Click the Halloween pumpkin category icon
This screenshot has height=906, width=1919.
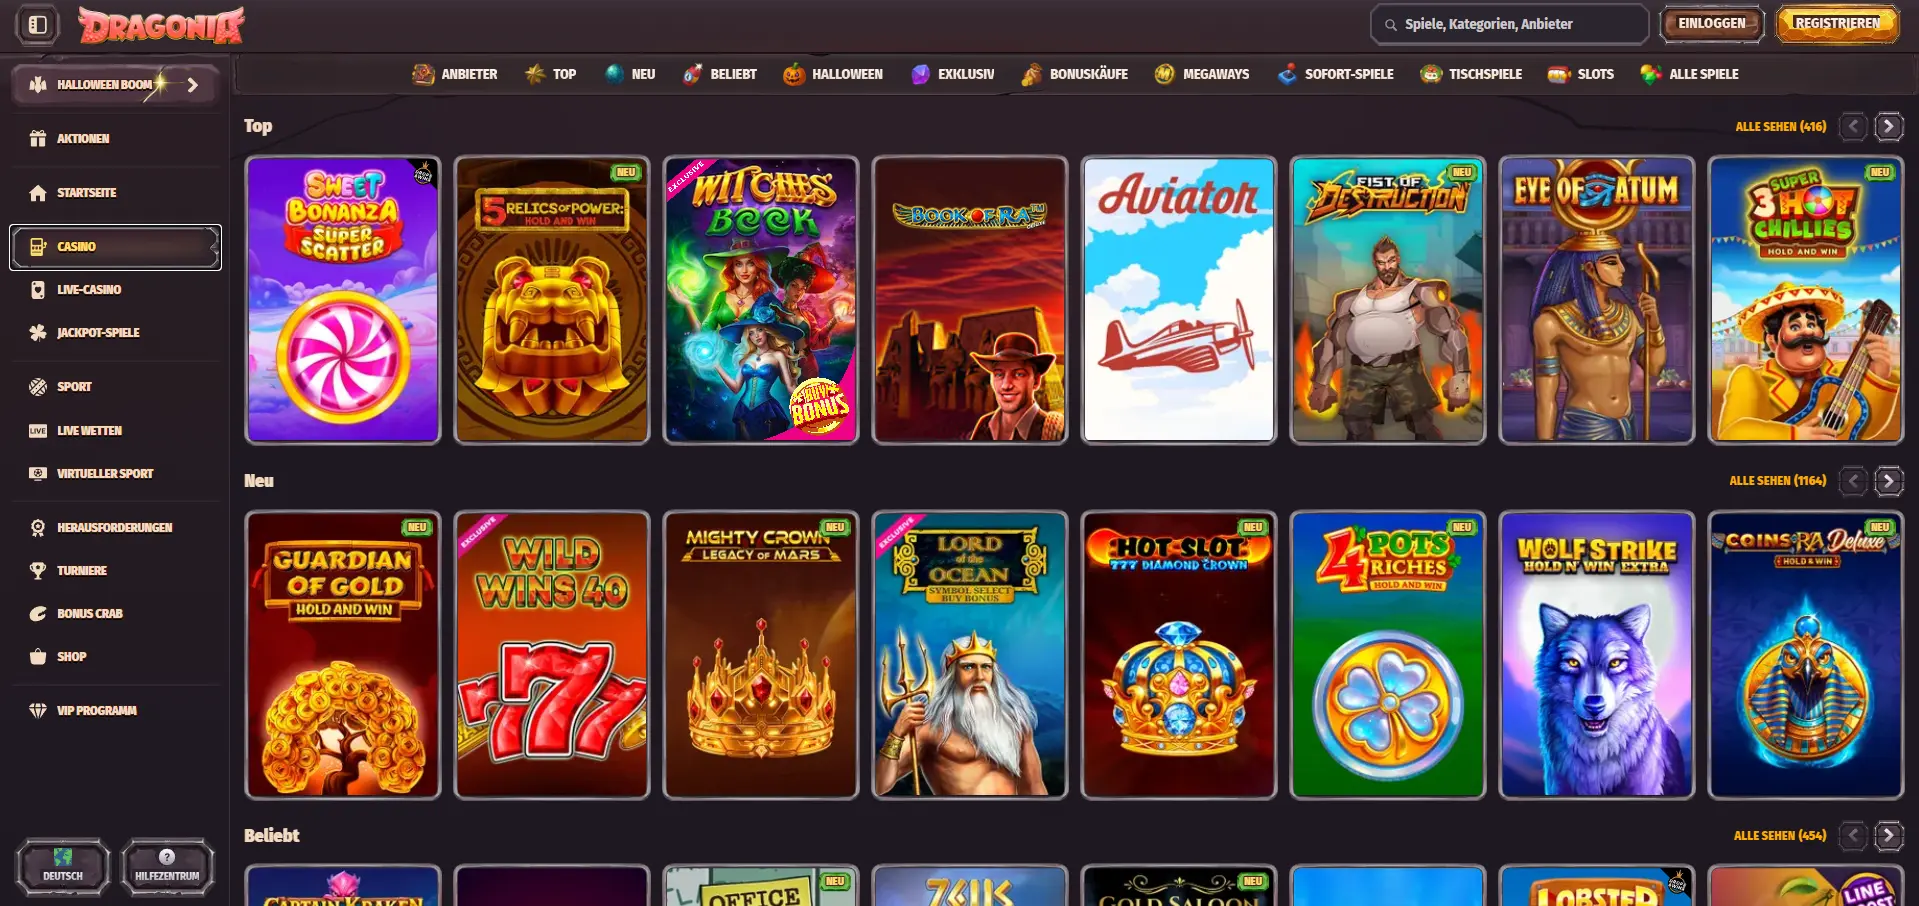coord(796,73)
